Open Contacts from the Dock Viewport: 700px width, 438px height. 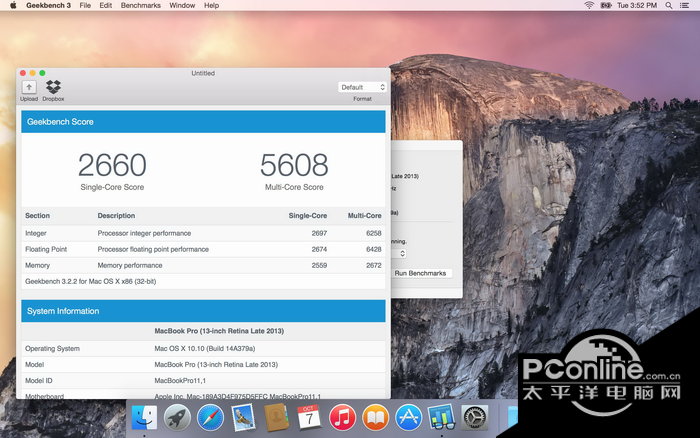click(276, 418)
